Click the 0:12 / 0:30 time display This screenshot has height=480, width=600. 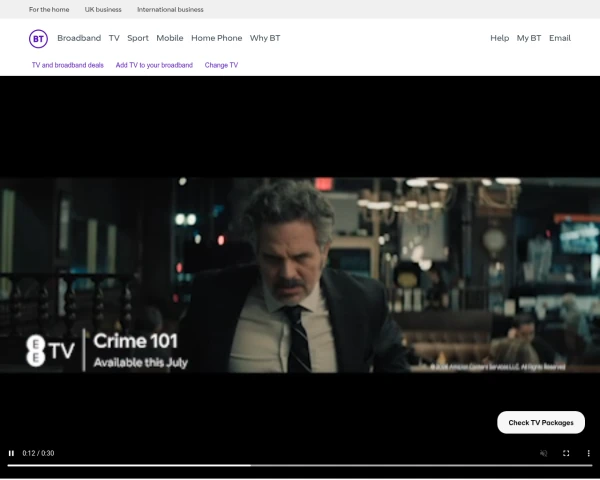point(38,453)
